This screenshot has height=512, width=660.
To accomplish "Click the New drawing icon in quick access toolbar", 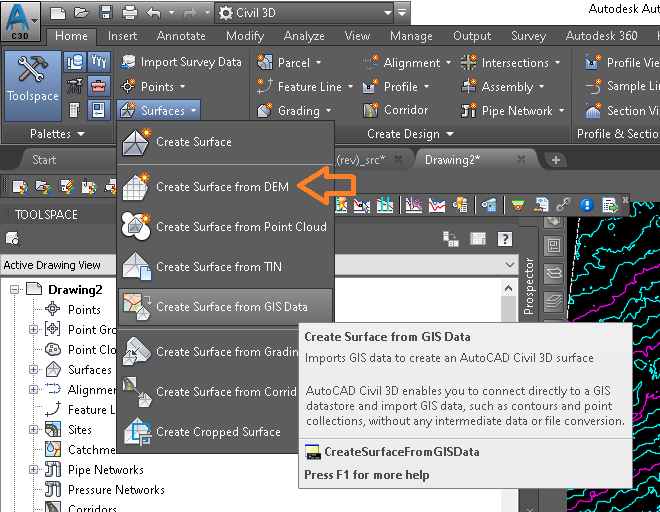I will click(x=58, y=13).
